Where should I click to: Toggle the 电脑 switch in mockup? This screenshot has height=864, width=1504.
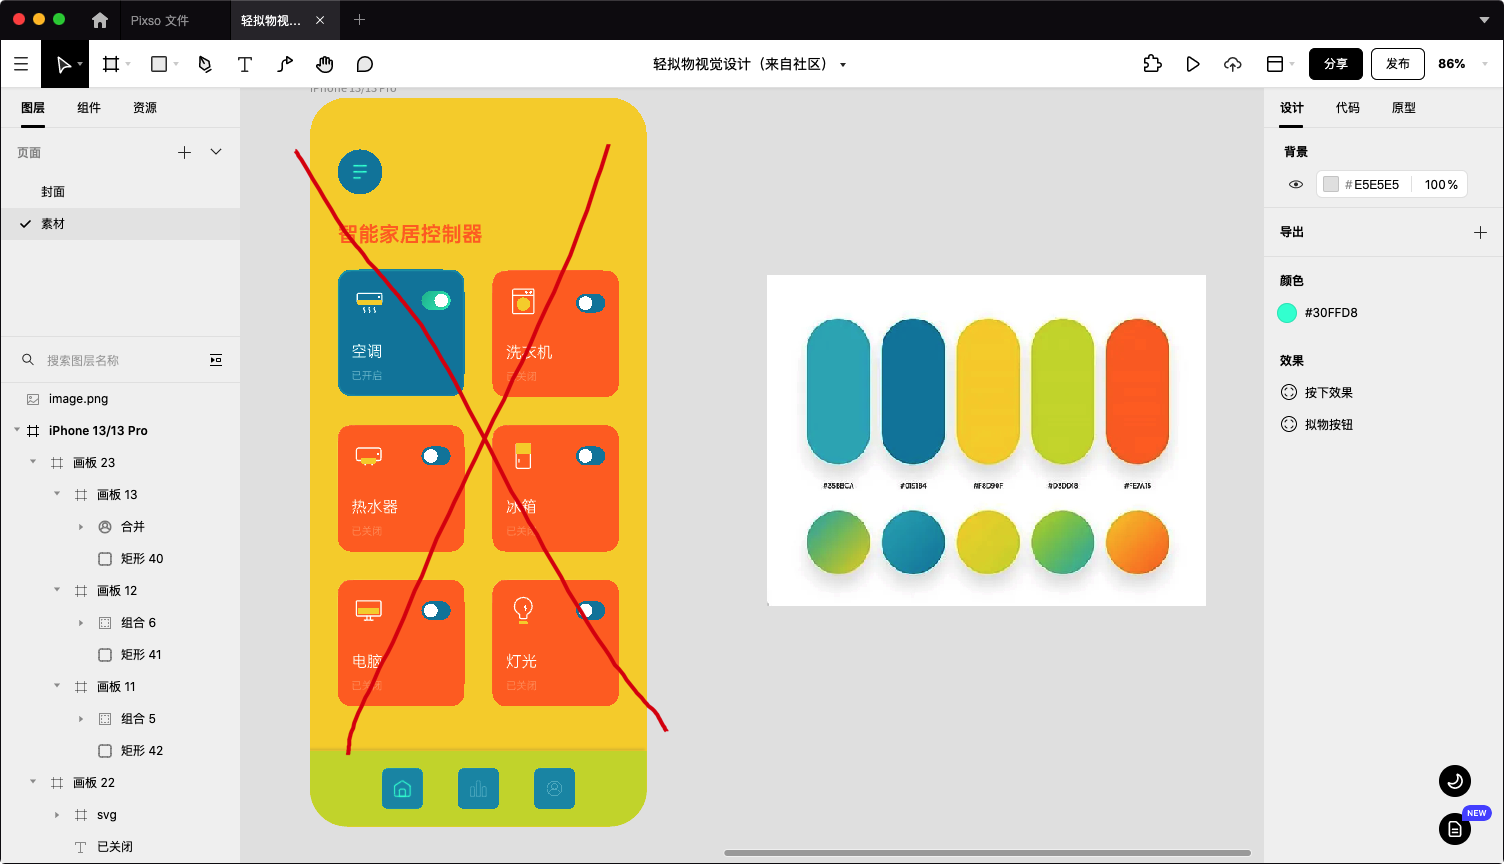pos(436,610)
